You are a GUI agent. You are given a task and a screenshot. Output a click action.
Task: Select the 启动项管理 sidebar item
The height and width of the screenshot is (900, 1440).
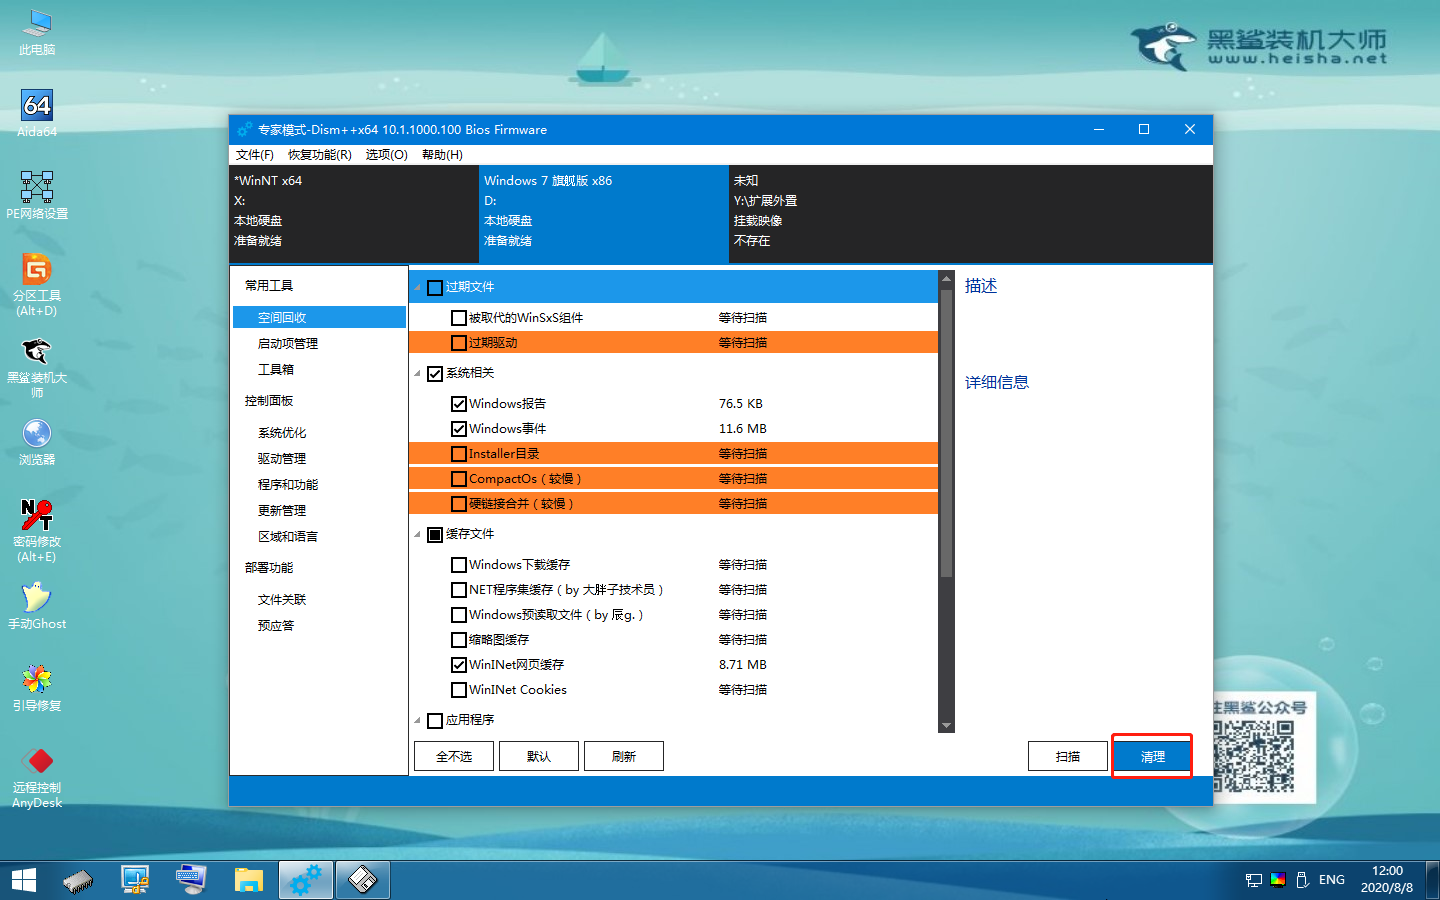[288, 343]
